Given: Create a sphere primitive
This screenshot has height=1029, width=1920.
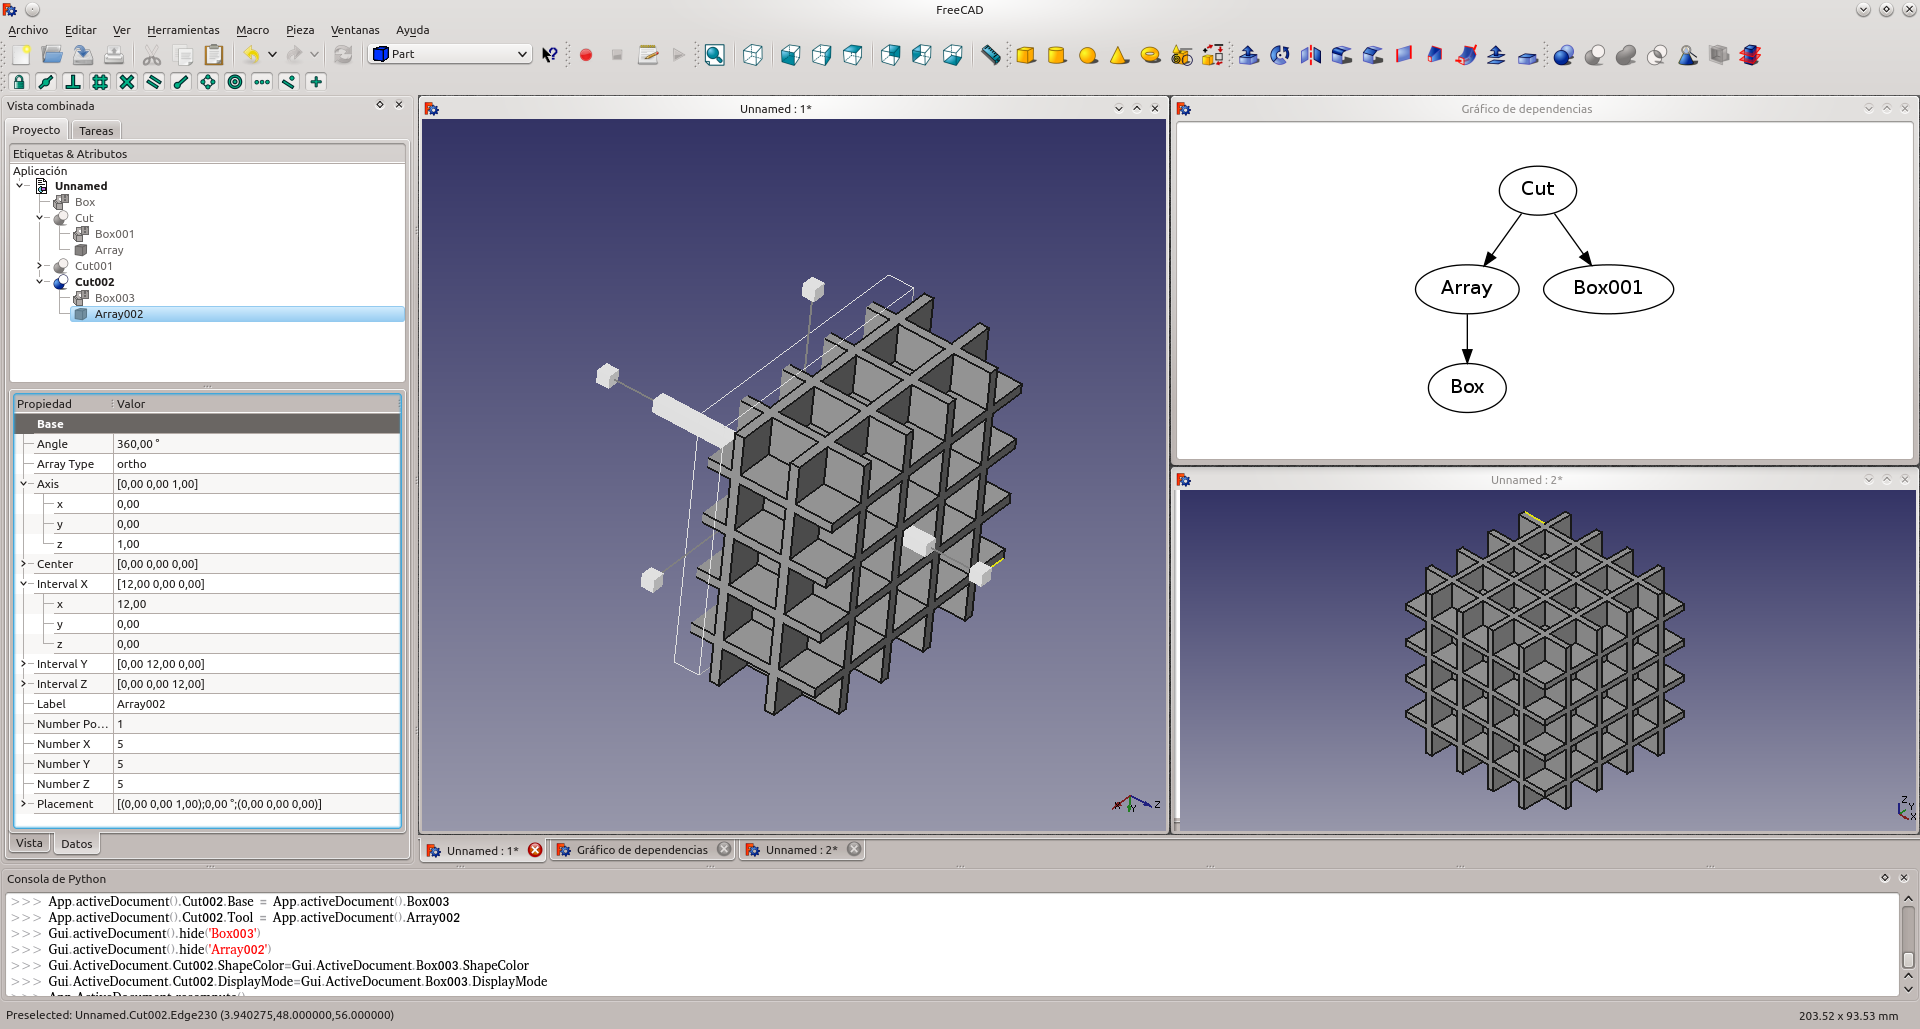Looking at the screenshot, I should click(1089, 56).
